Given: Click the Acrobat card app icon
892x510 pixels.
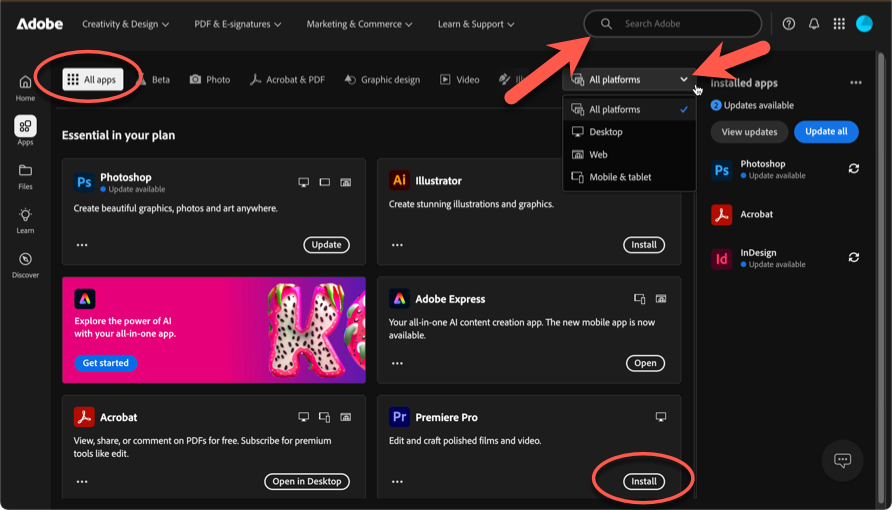Looking at the screenshot, I should [84, 417].
